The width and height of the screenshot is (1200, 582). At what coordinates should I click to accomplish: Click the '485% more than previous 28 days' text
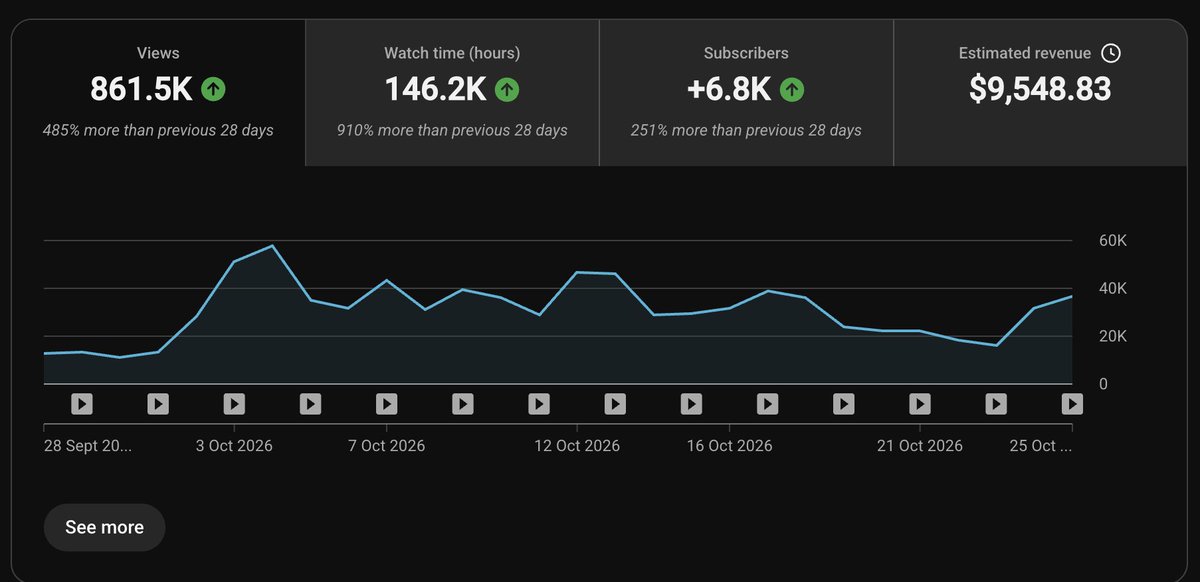pyautogui.click(x=158, y=130)
